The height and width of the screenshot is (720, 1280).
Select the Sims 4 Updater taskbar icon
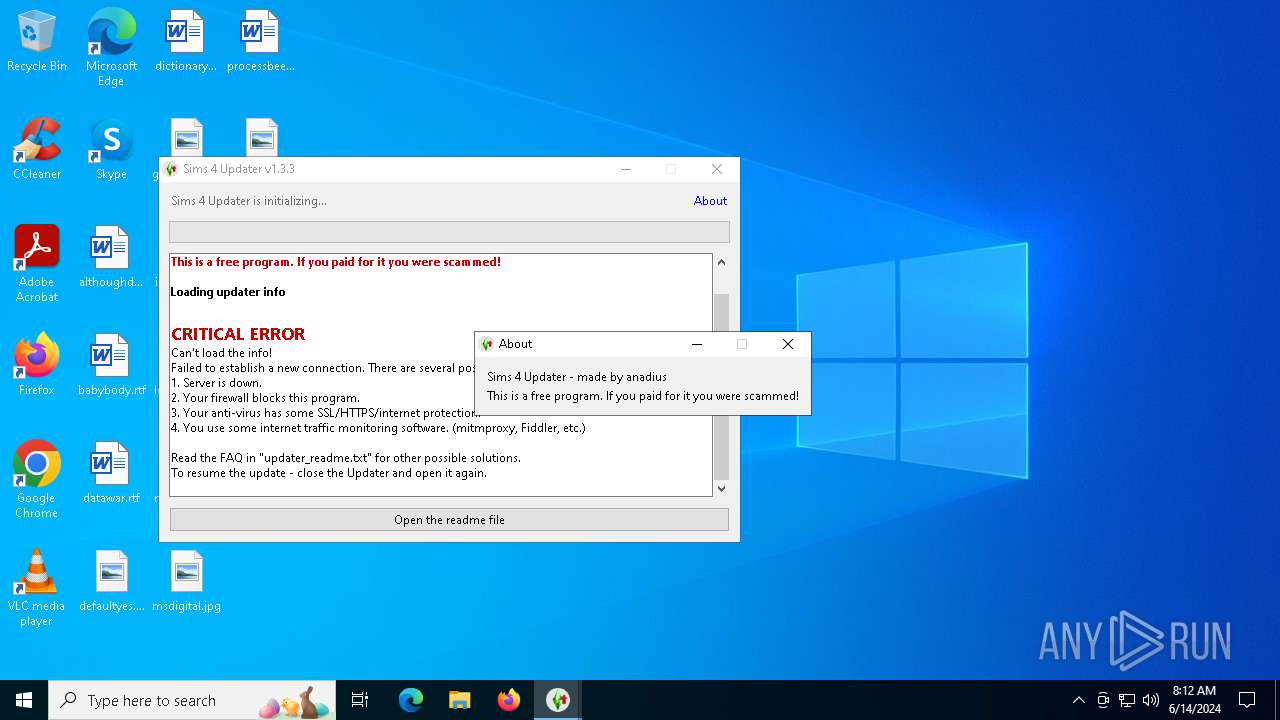click(x=558, y=700)
